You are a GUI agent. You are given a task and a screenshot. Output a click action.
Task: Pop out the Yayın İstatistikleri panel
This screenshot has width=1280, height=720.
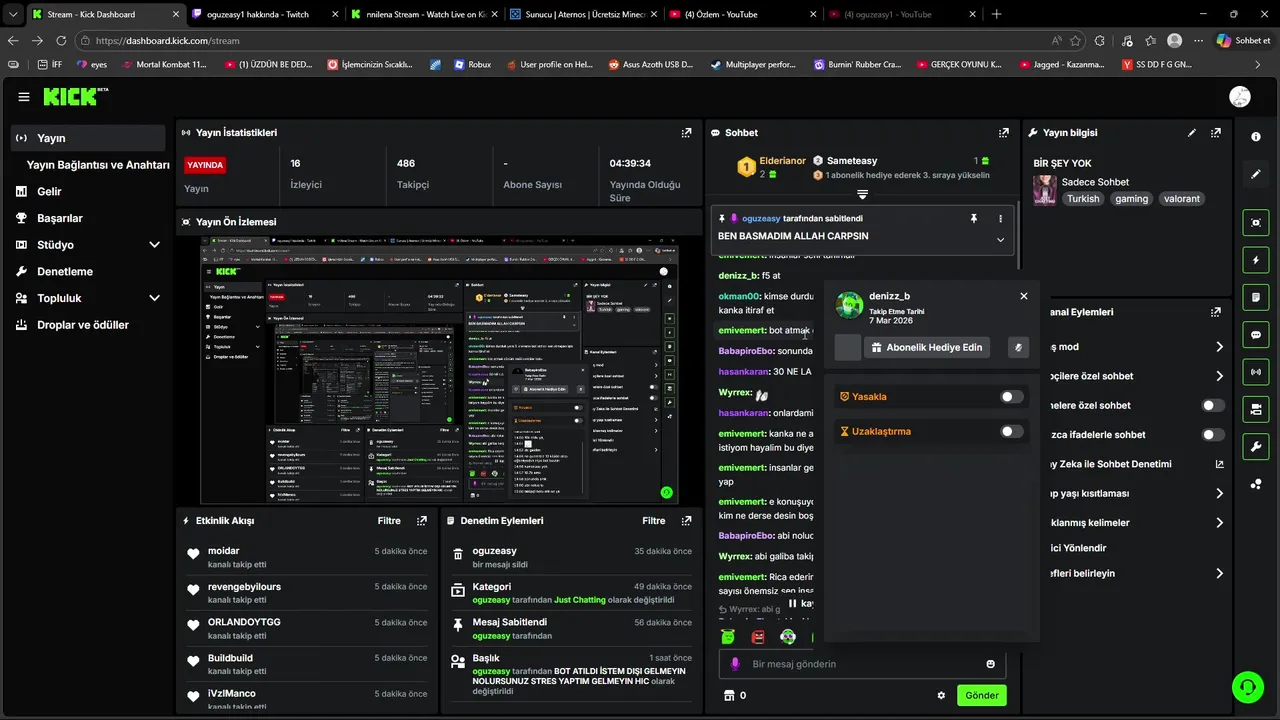tap(686, 132)
